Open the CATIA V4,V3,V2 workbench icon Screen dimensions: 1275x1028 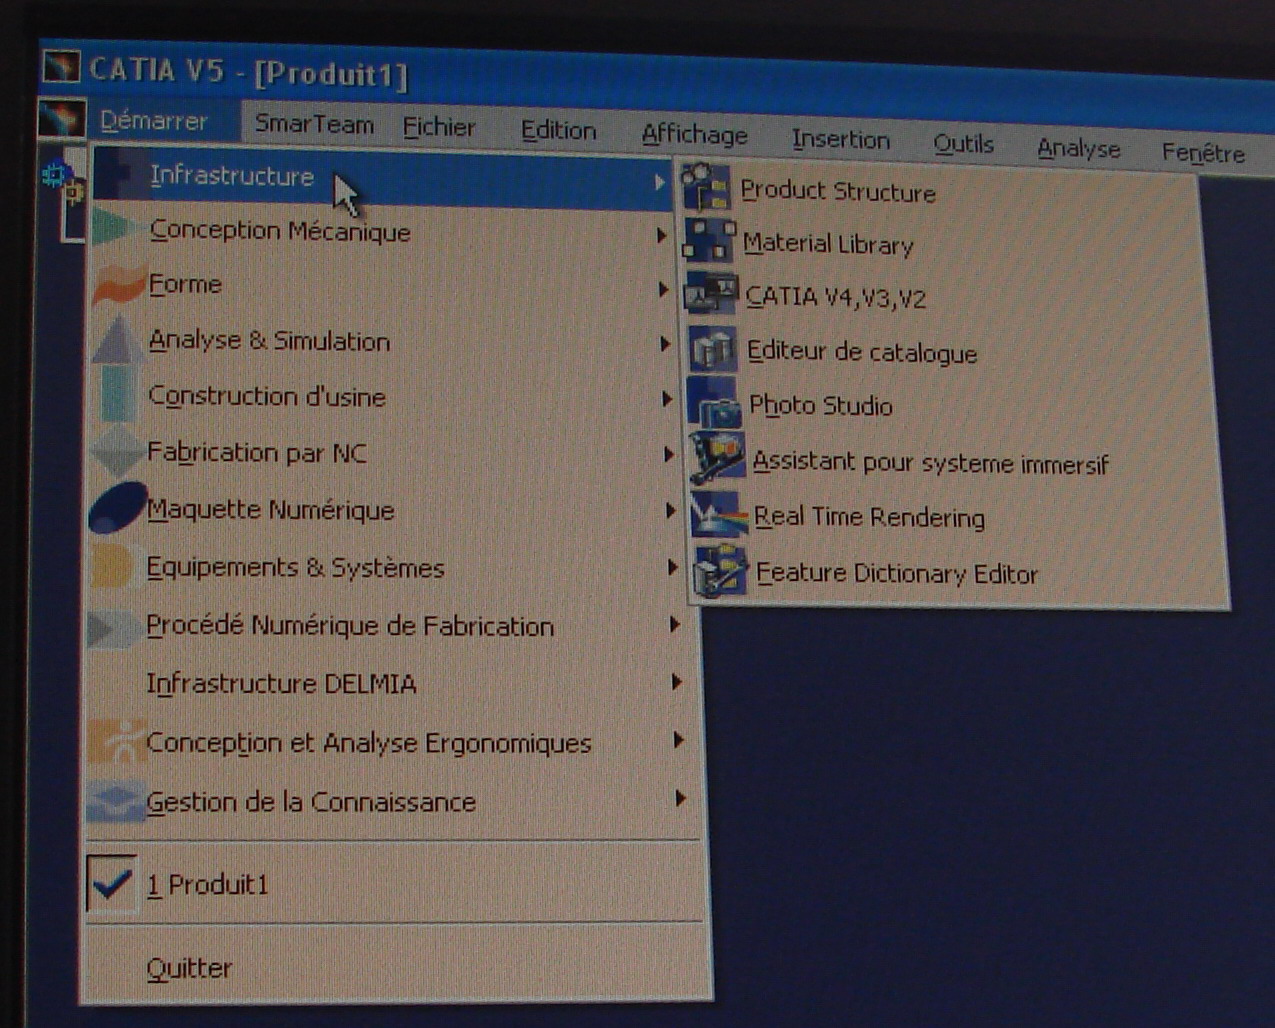coord(710,294)
